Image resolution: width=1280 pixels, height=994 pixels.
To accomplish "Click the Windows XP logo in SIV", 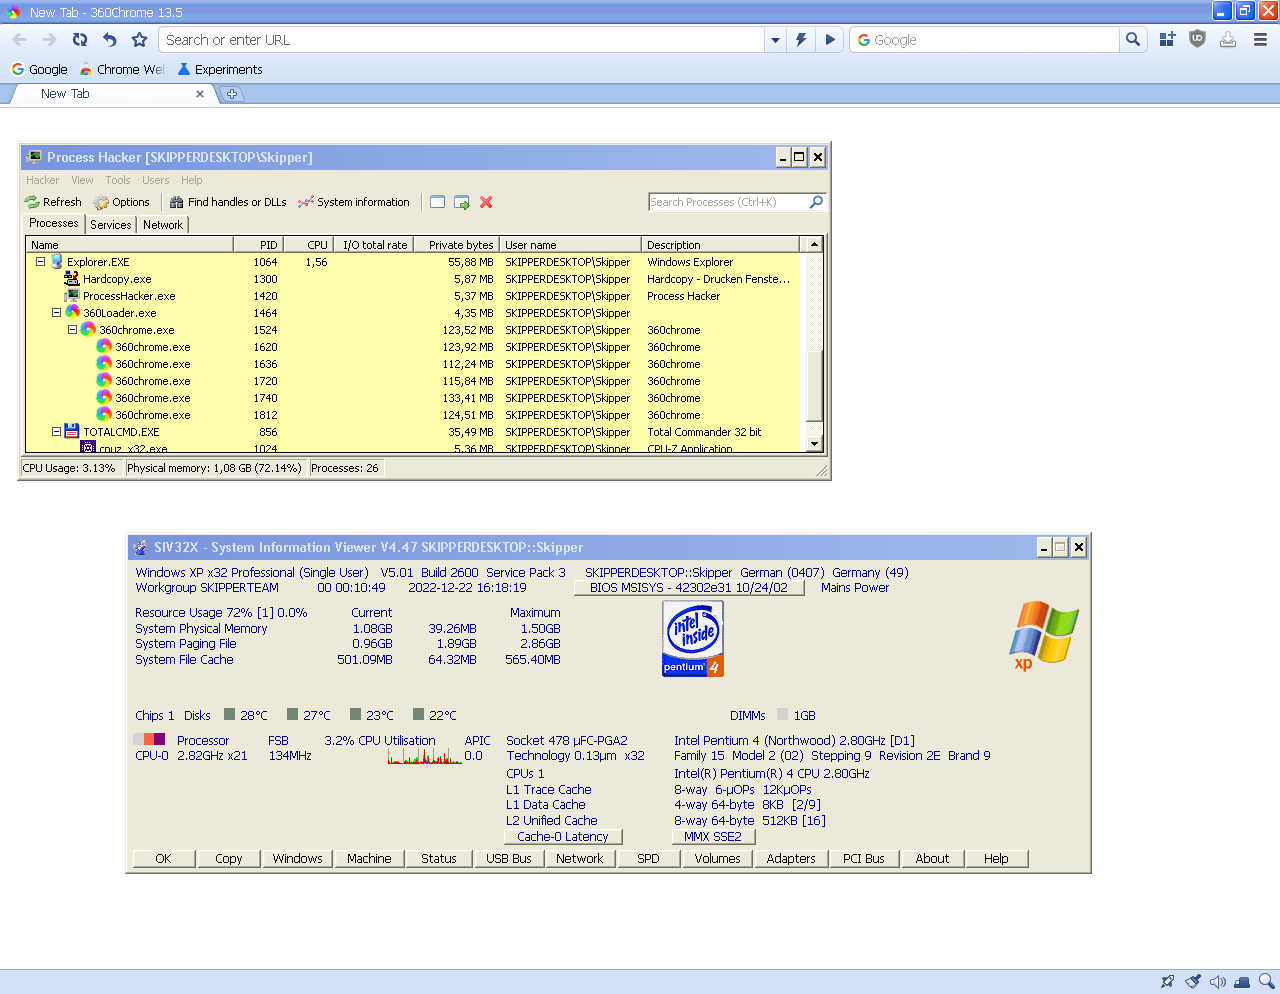I will click(x=1044, y=635).
